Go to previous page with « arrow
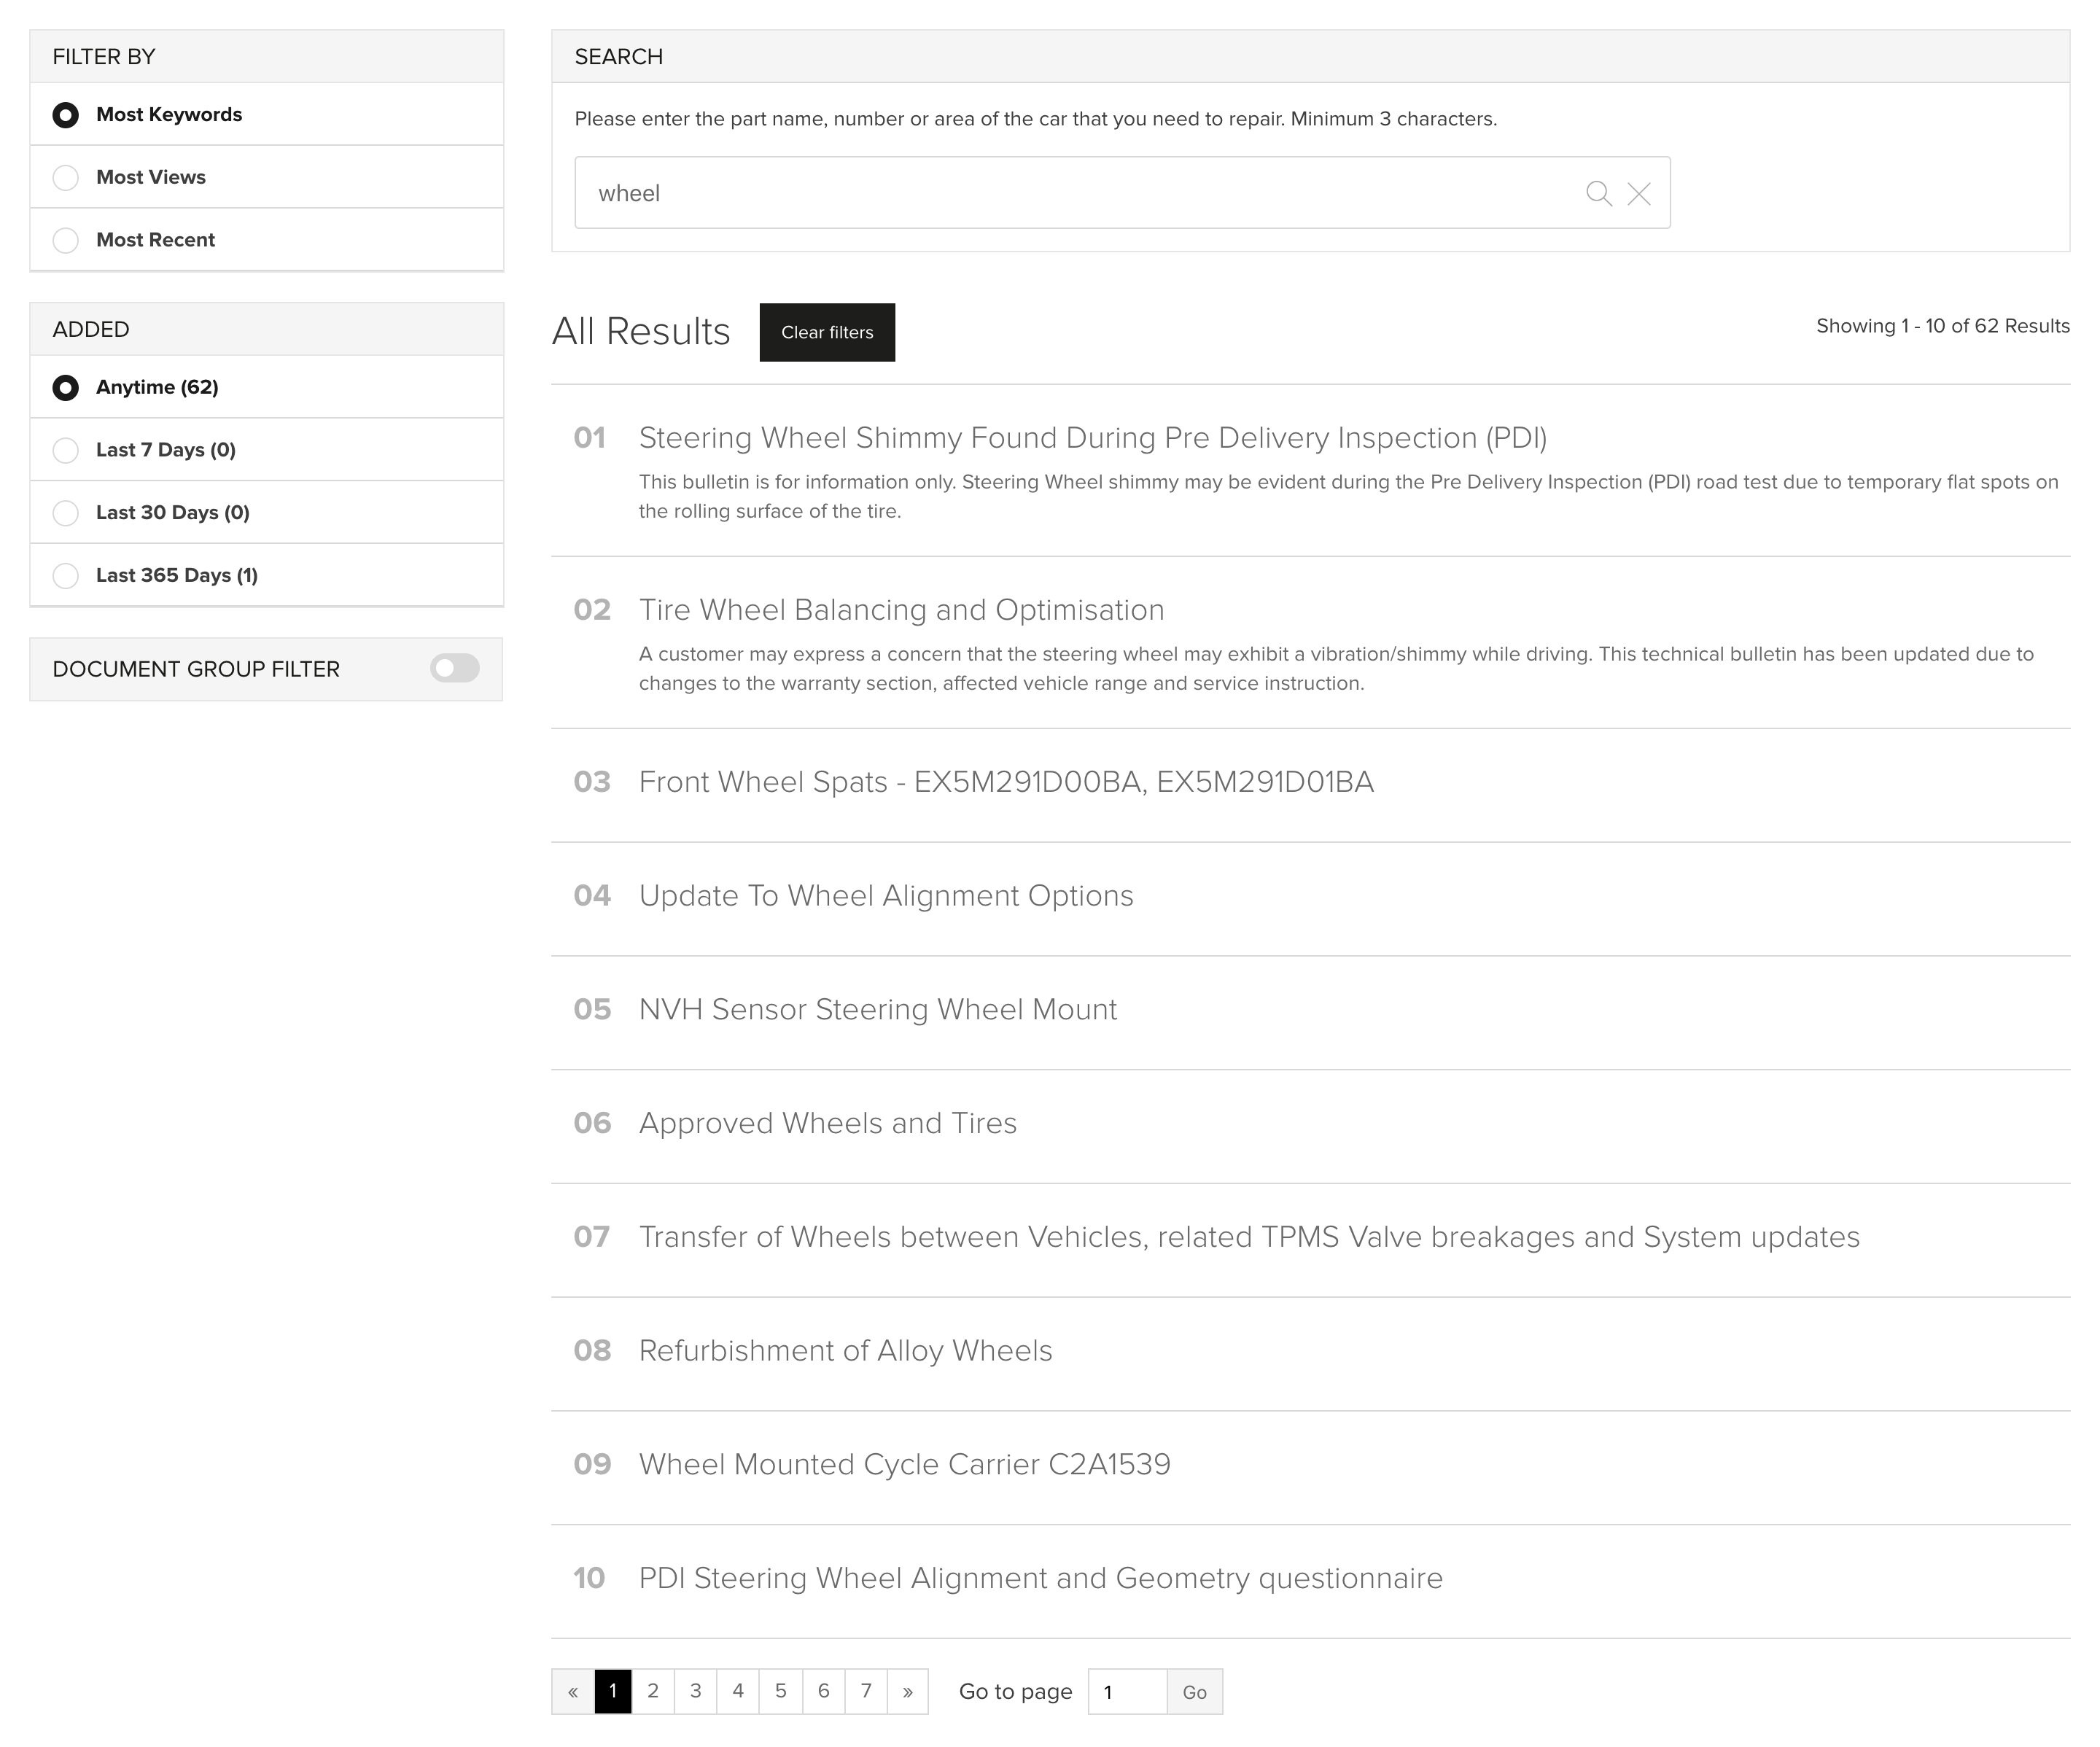The image size is (2100, 1747). click(573, 1692)
